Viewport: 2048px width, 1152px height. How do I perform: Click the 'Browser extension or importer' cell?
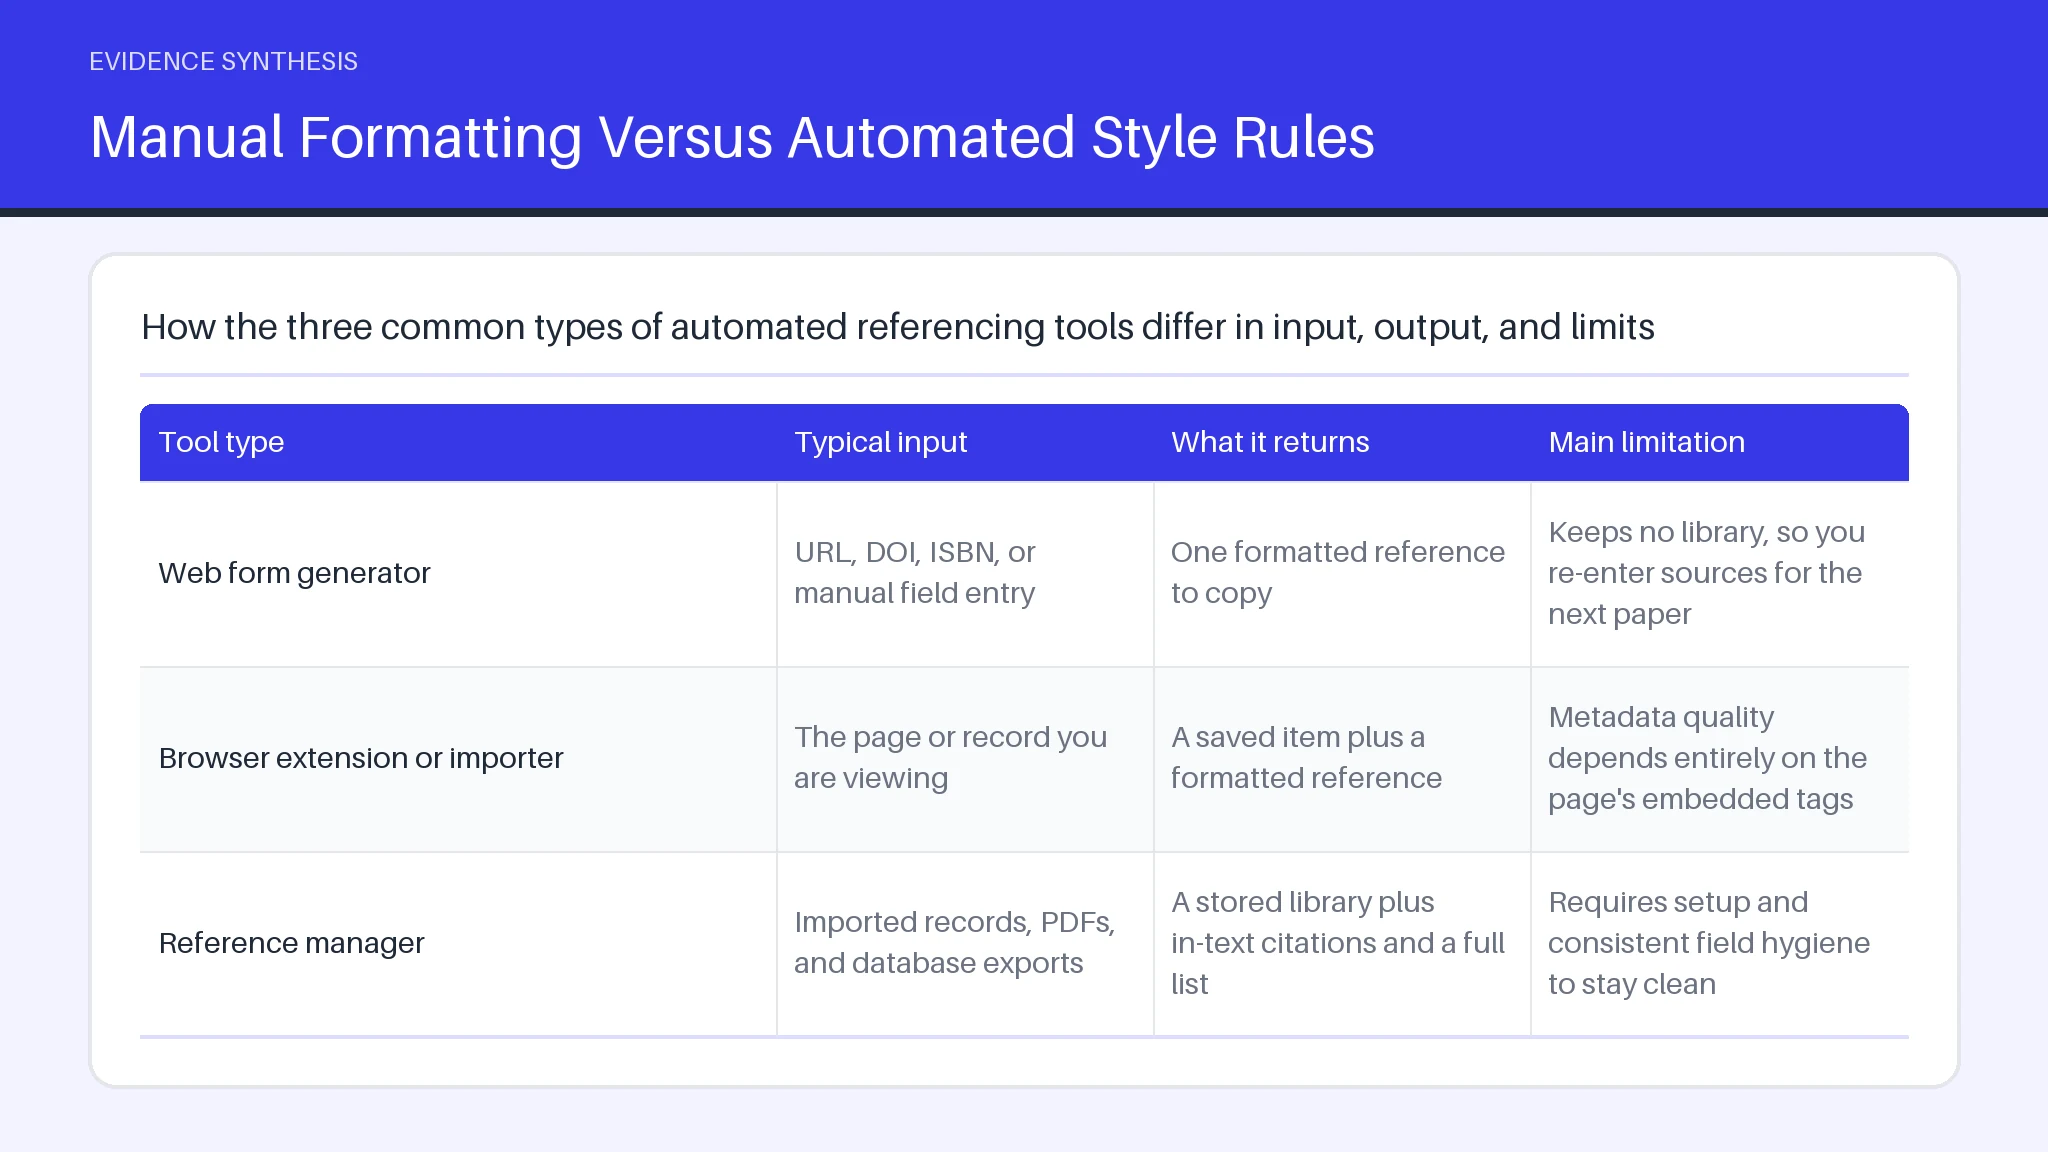tap(458, 759)
